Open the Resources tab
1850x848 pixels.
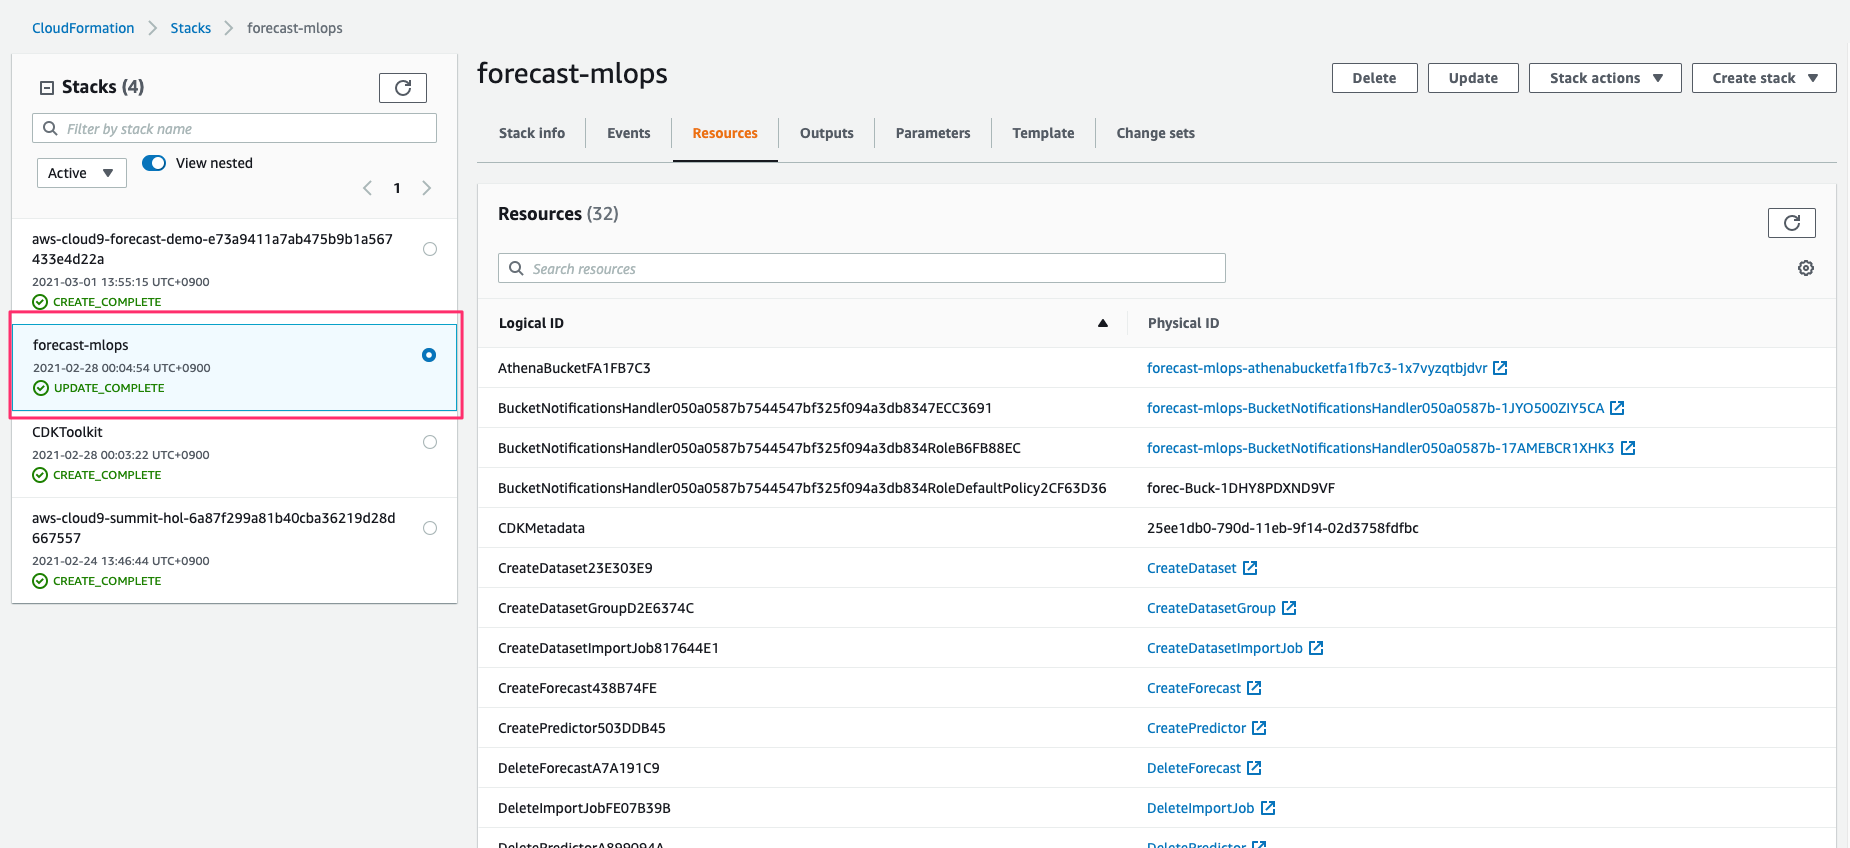725,133
